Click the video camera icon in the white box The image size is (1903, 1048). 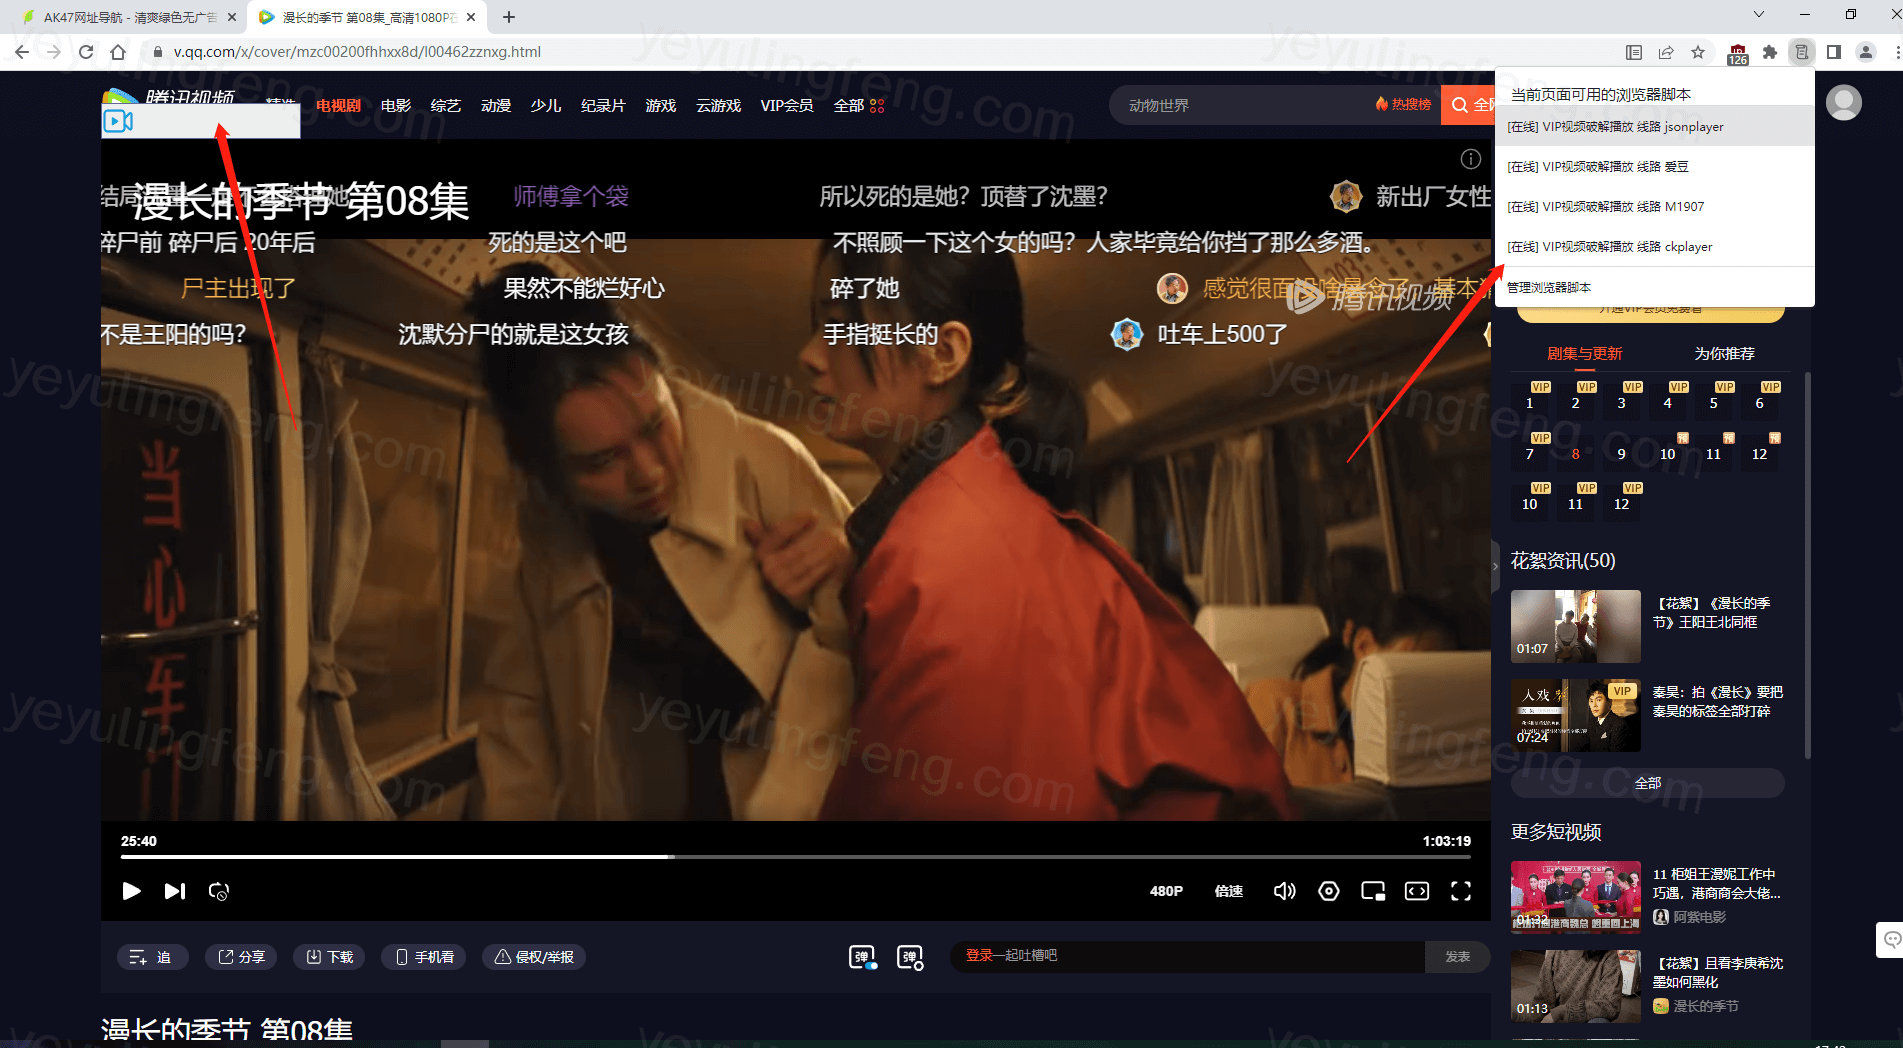tap(118, 121)
